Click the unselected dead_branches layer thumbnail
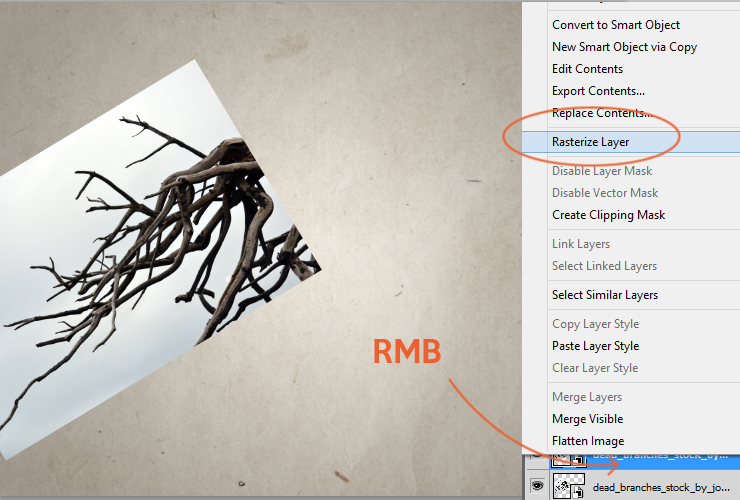This screenshot has width=740, height=500. pyautogui.click(x=569, y=486)
